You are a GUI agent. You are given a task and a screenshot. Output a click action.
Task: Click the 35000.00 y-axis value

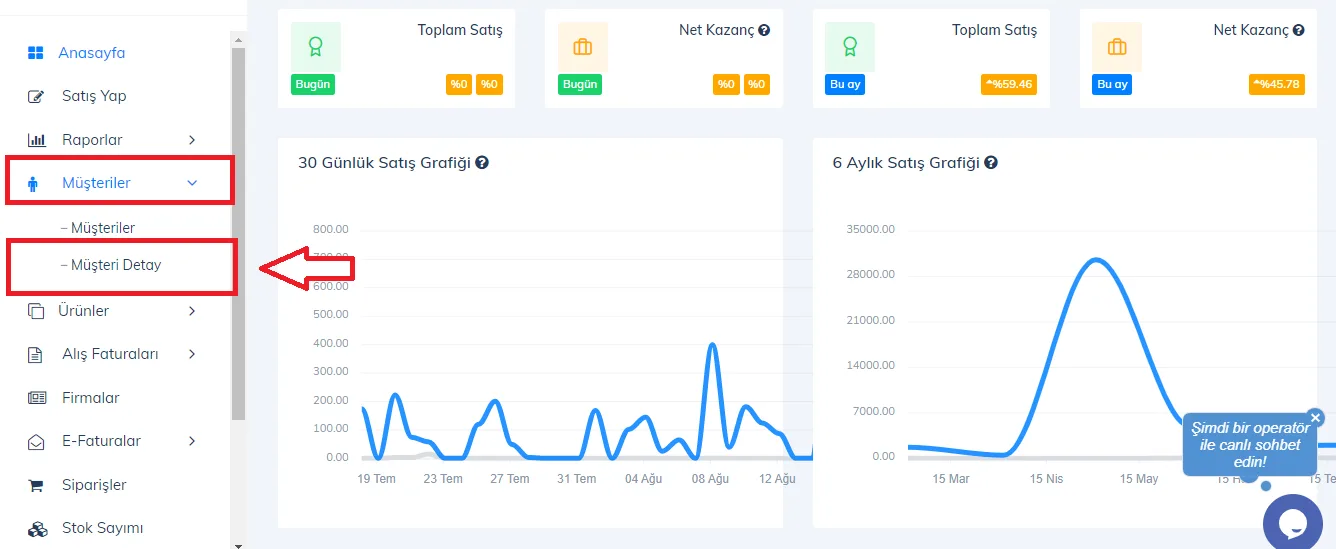(870, 229)
